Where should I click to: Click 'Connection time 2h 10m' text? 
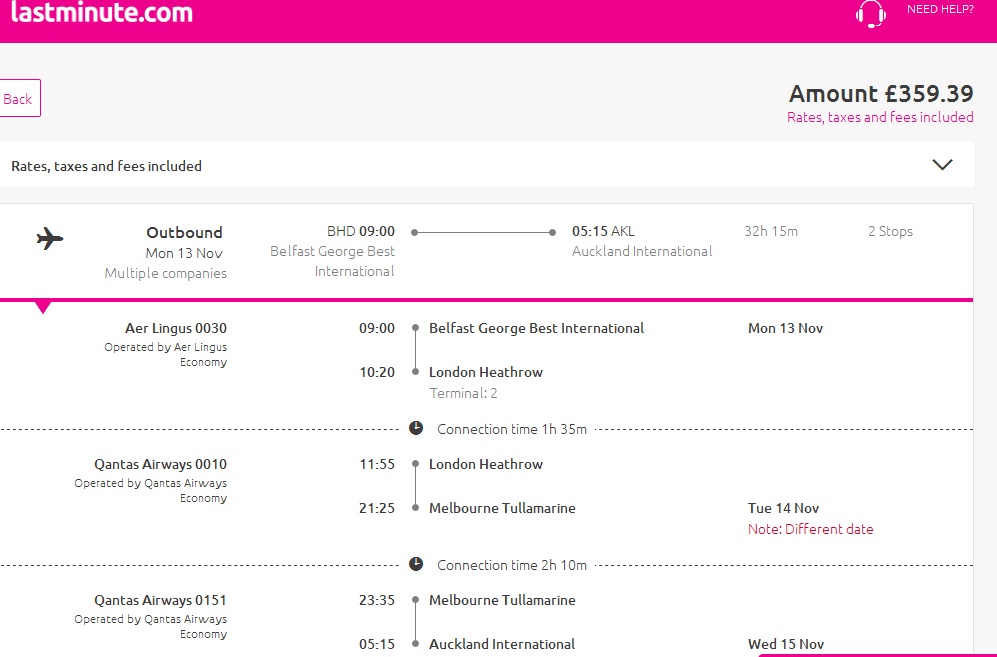pos(512,565)
